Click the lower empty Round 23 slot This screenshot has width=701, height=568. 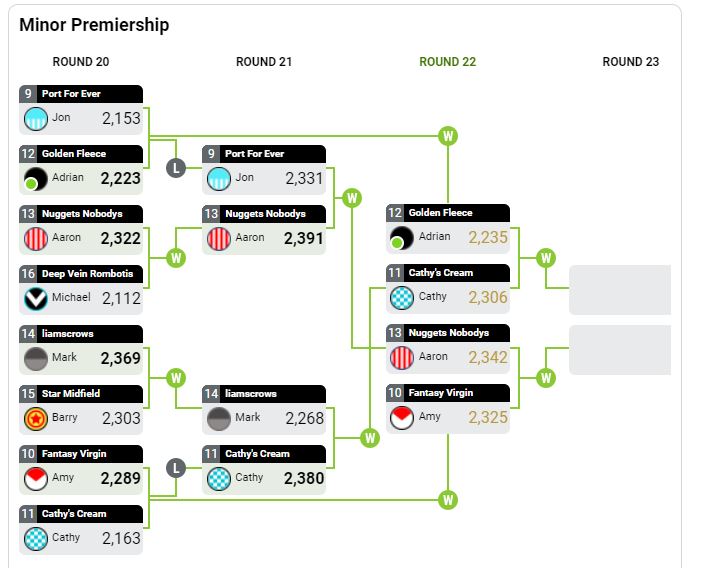620,350
